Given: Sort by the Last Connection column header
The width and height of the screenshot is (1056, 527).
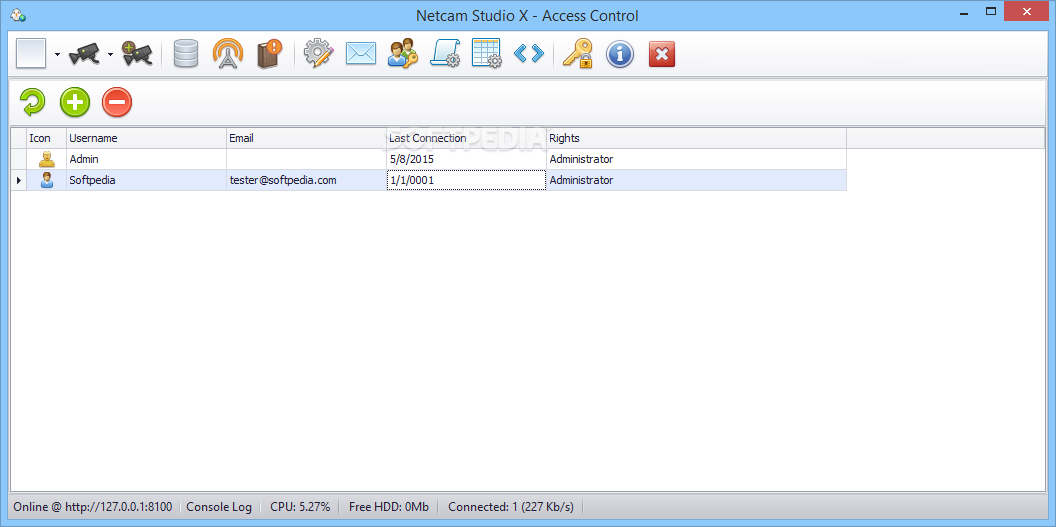Looking at the screenshot, I should (x=466, y=138).
